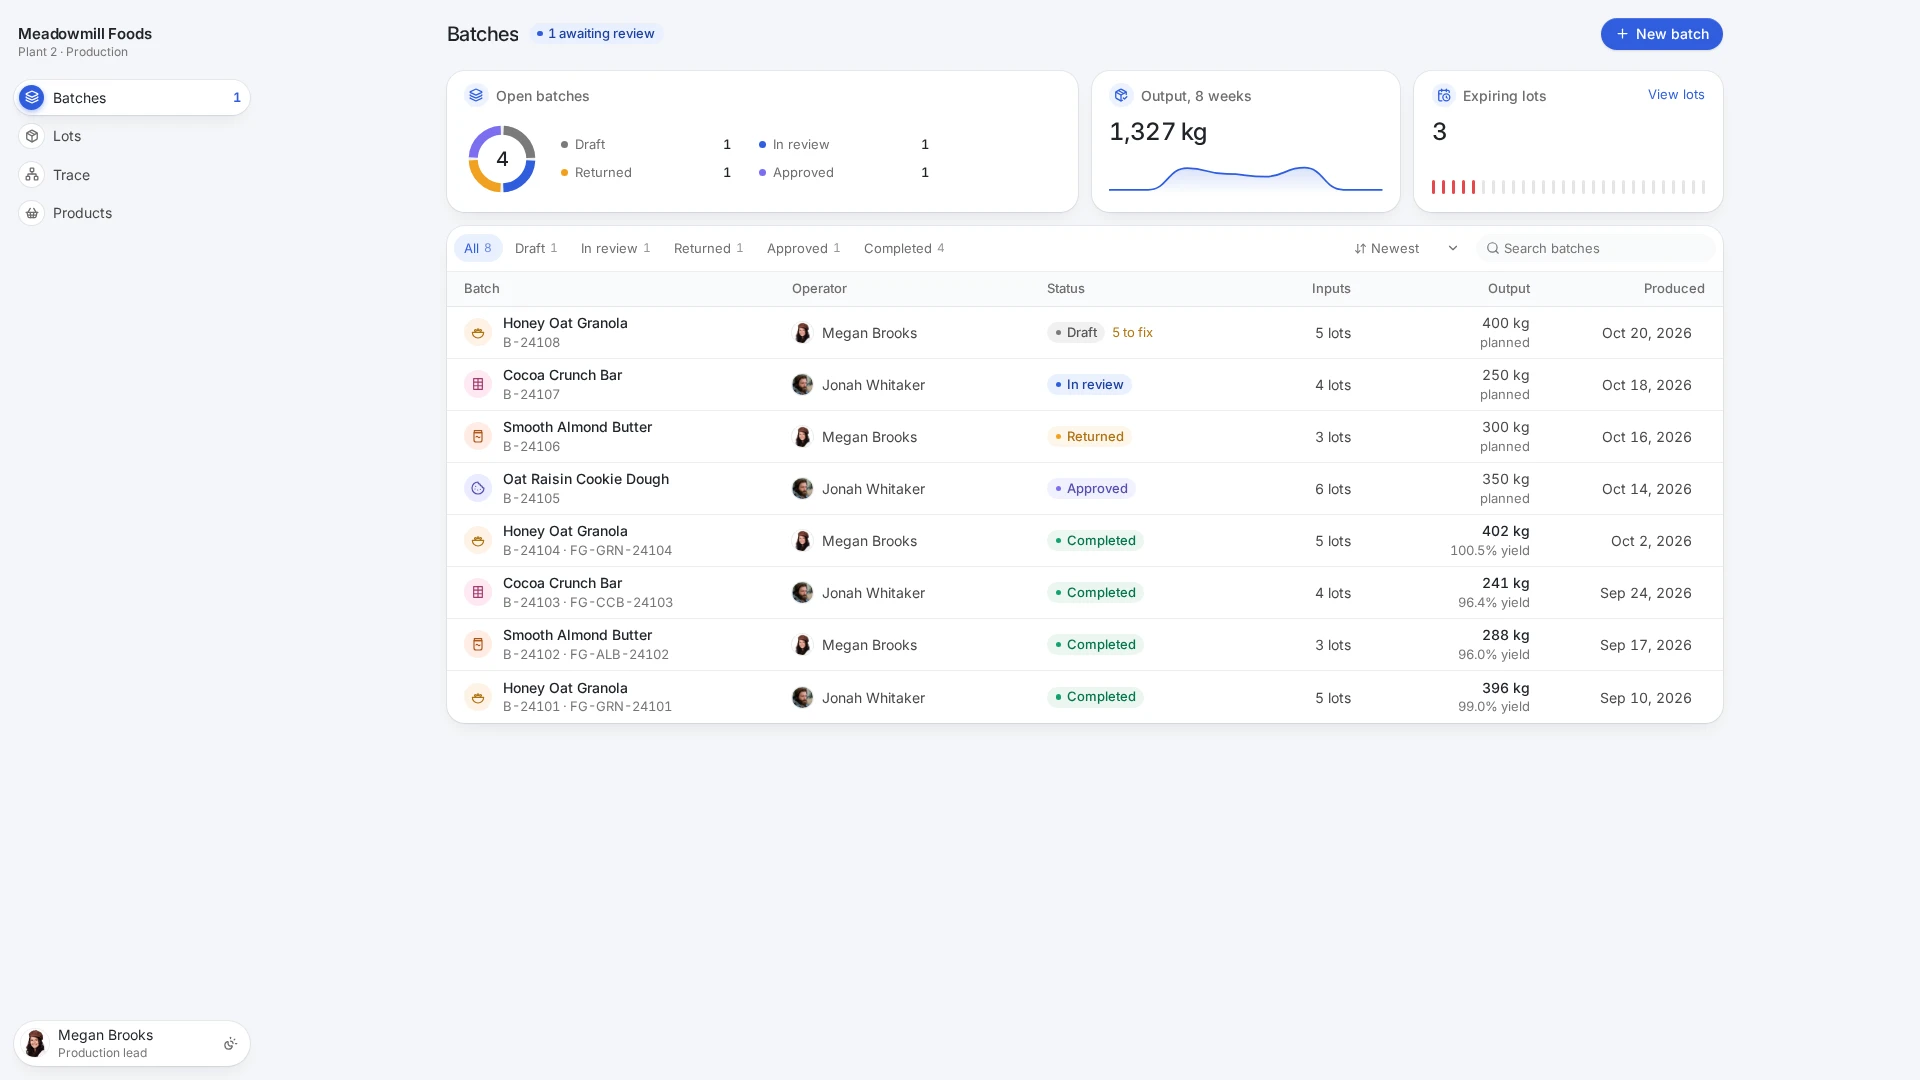Switch to the Returned tab

pyautogui.click(x=709, y=248)
